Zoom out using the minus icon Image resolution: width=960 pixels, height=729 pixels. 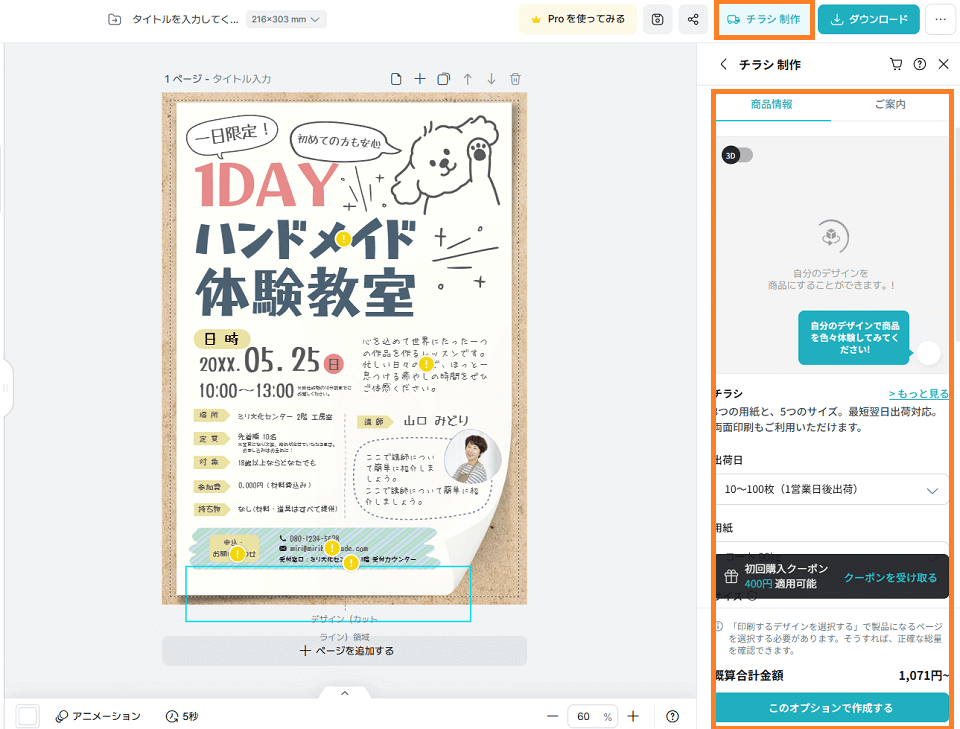click(x=553, y=716)
